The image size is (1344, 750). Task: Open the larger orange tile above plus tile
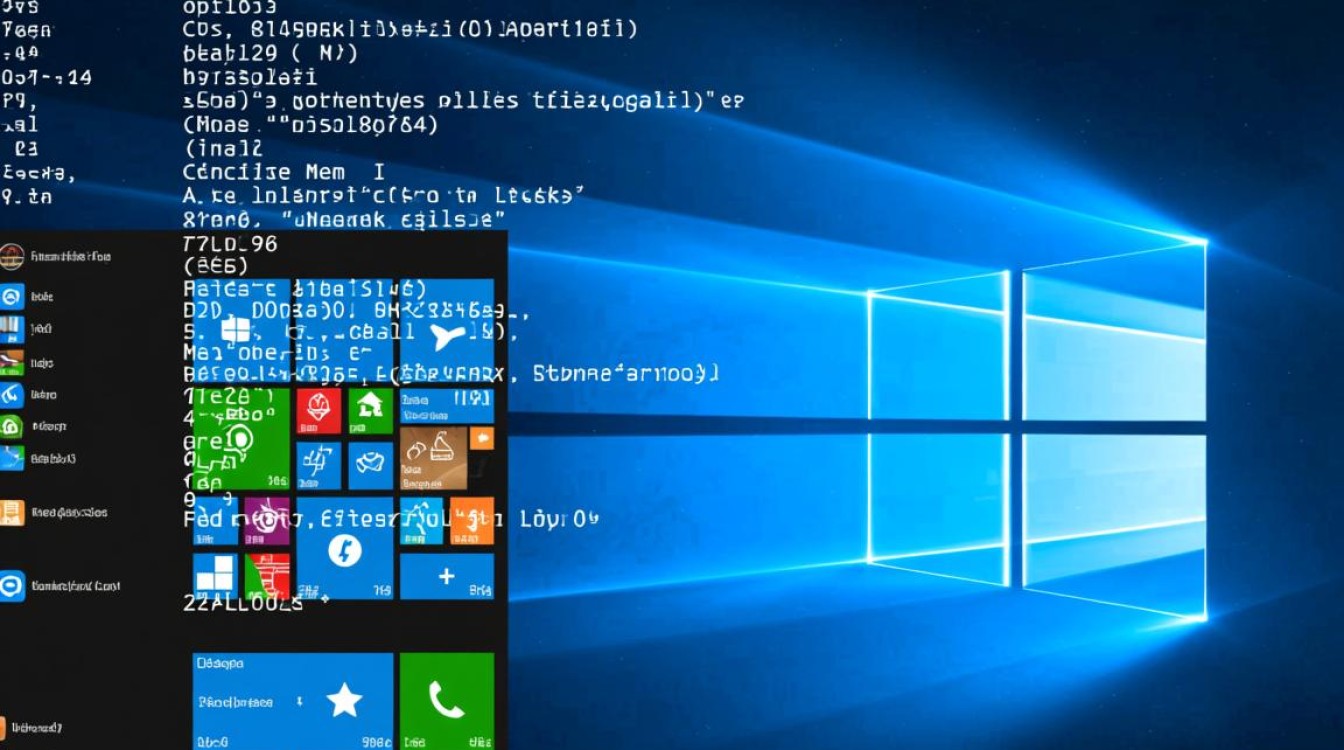point(472,520)
